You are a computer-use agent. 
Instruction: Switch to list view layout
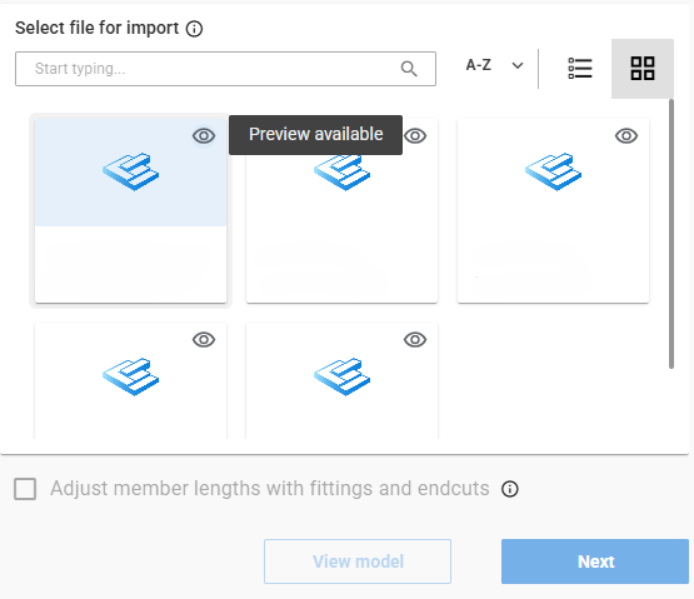580,68
